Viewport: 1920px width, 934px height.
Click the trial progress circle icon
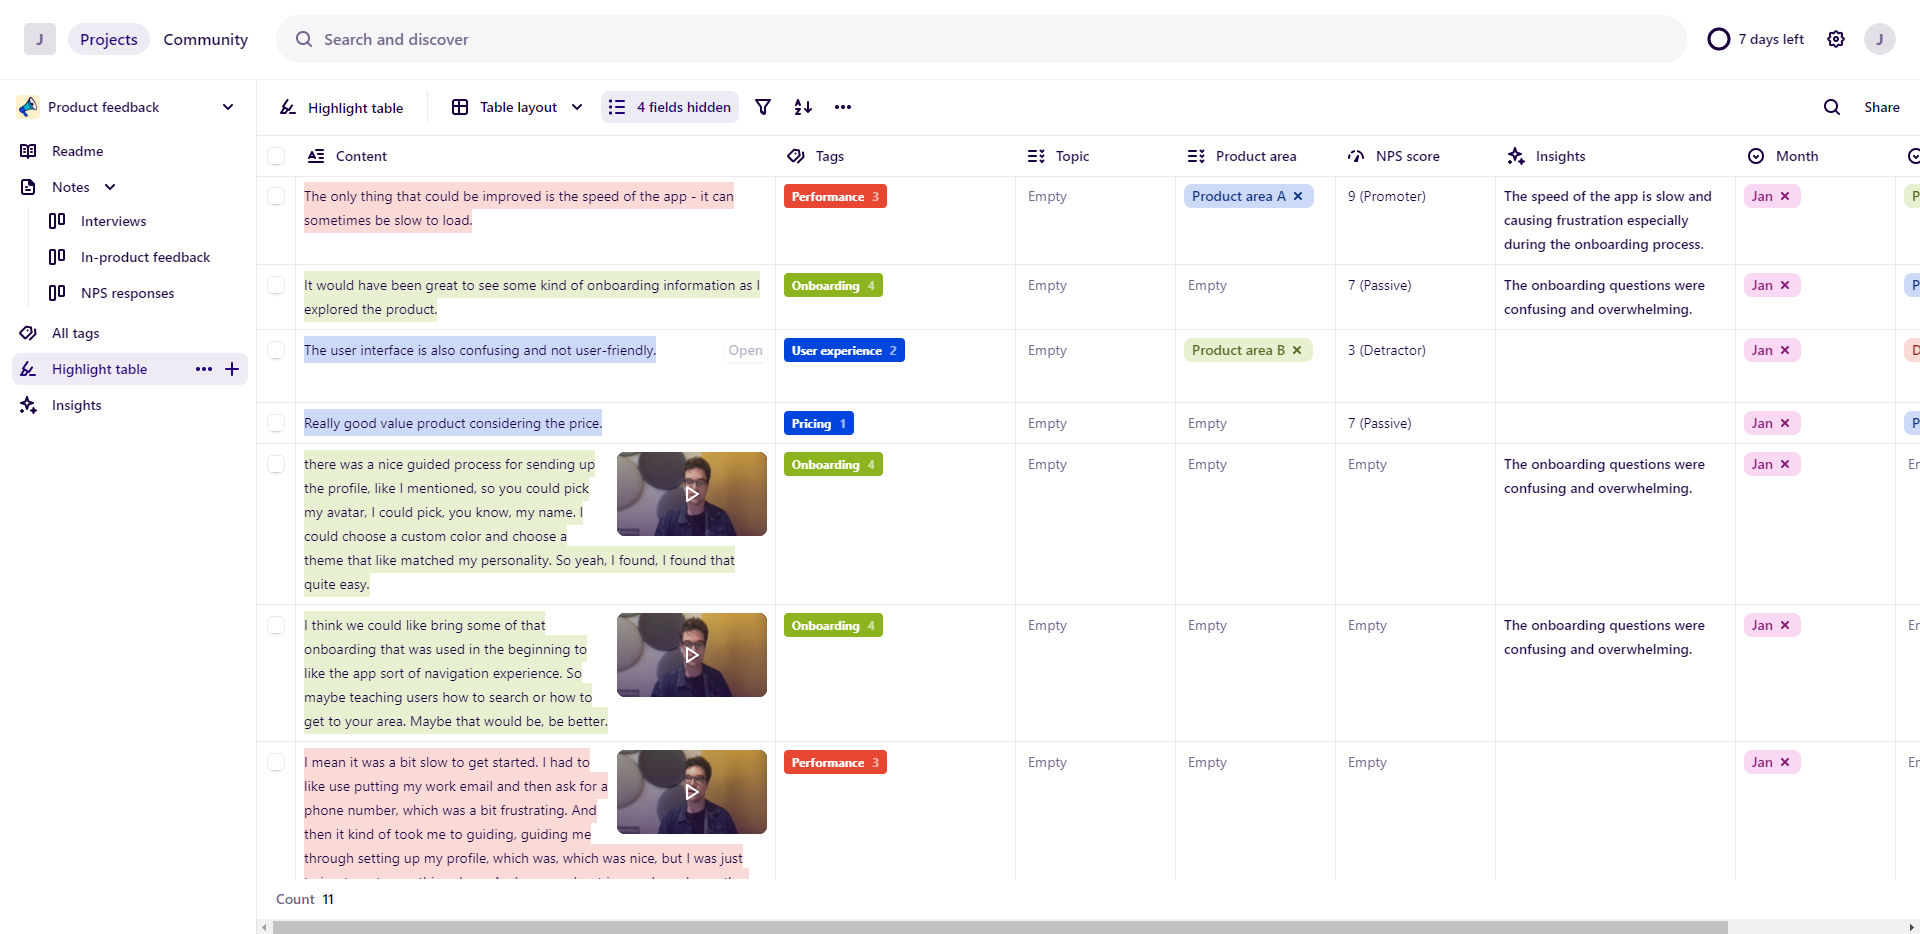pyautogui.click(x=1719, y=39)
